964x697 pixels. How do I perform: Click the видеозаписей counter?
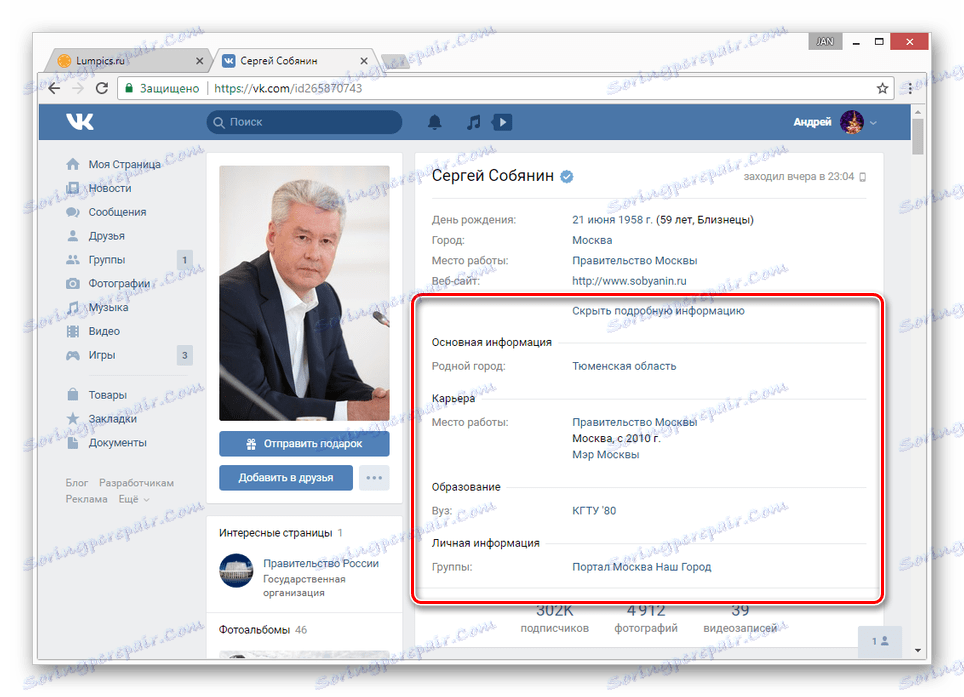(740, 618)
